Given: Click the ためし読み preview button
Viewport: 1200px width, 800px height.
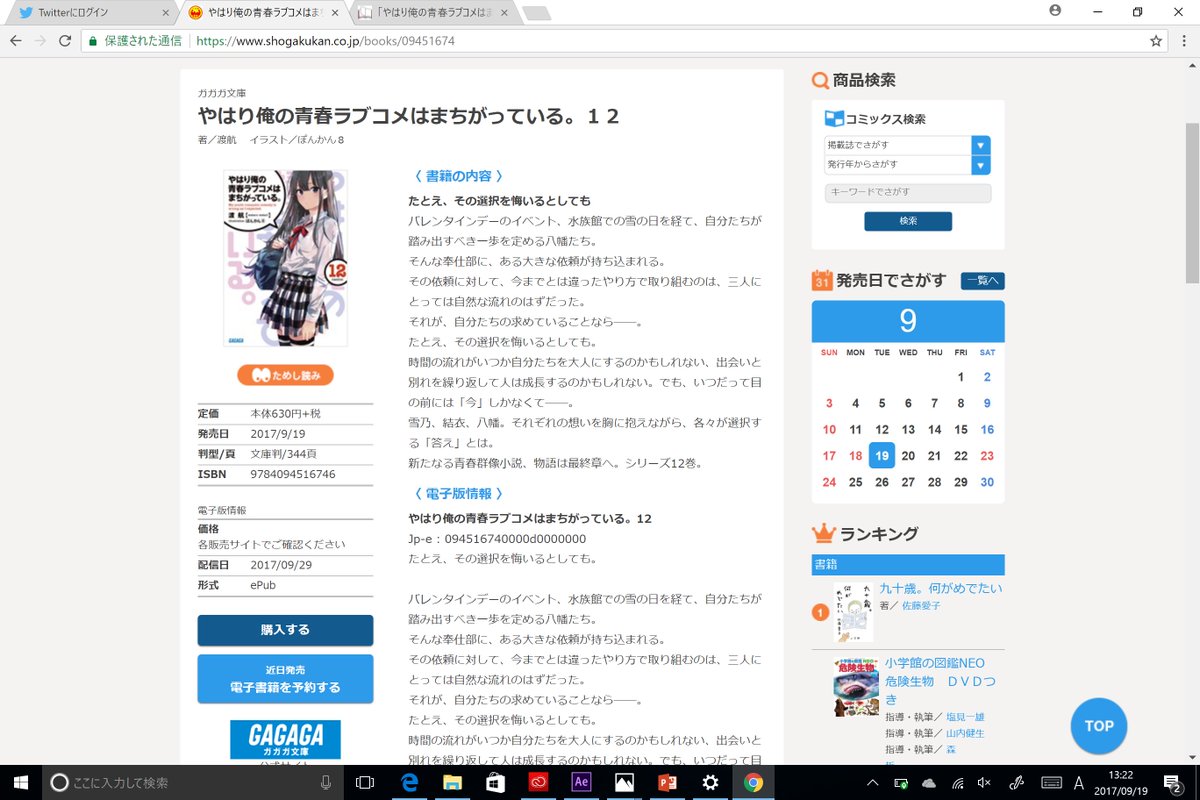Looking at the screenshot, I should click(x=285, y=375).
